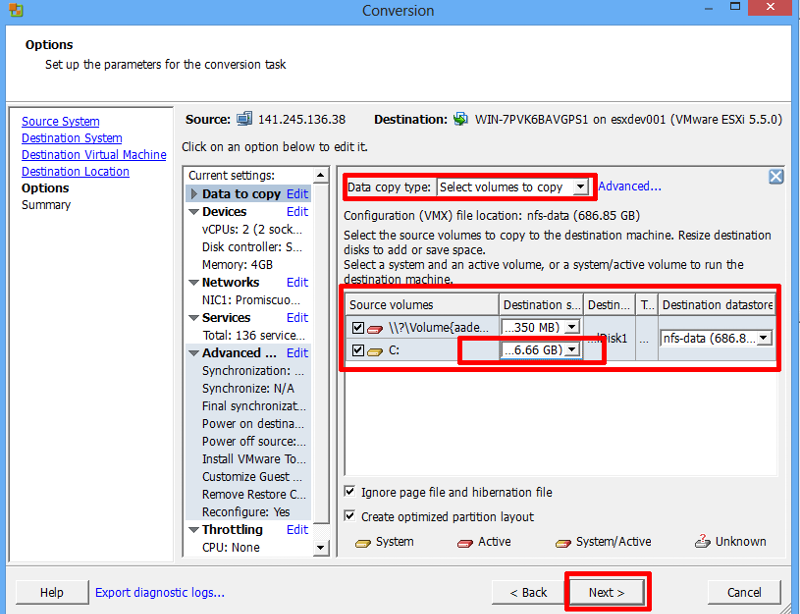The image size is (800, 614).
Task: Open the nfs-data destination datastore dropdown
Action: pos(764,337)
